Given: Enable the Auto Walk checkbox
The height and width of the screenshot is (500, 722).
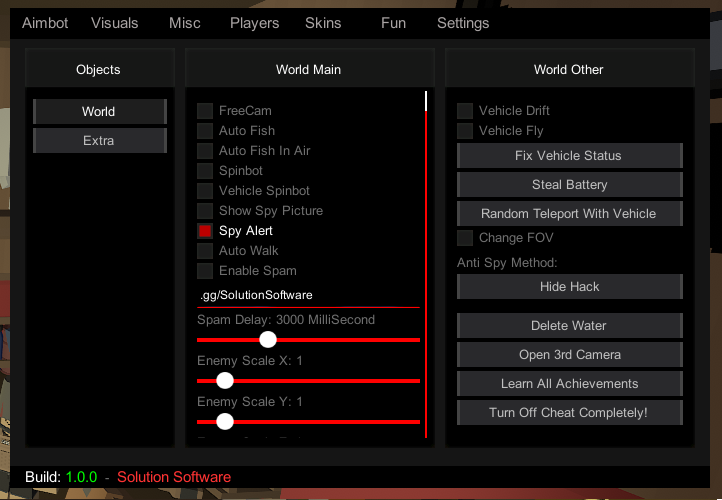Looking at the screenshot, I should [205, 251].
